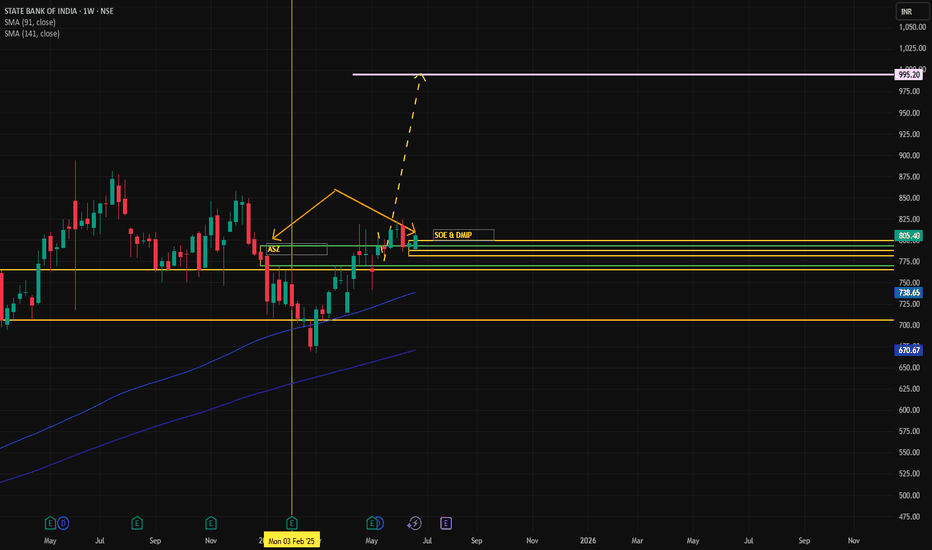This screenshot has height=550, width=932.
Task: Click the 600.00 price axis label
Action: 909,410
